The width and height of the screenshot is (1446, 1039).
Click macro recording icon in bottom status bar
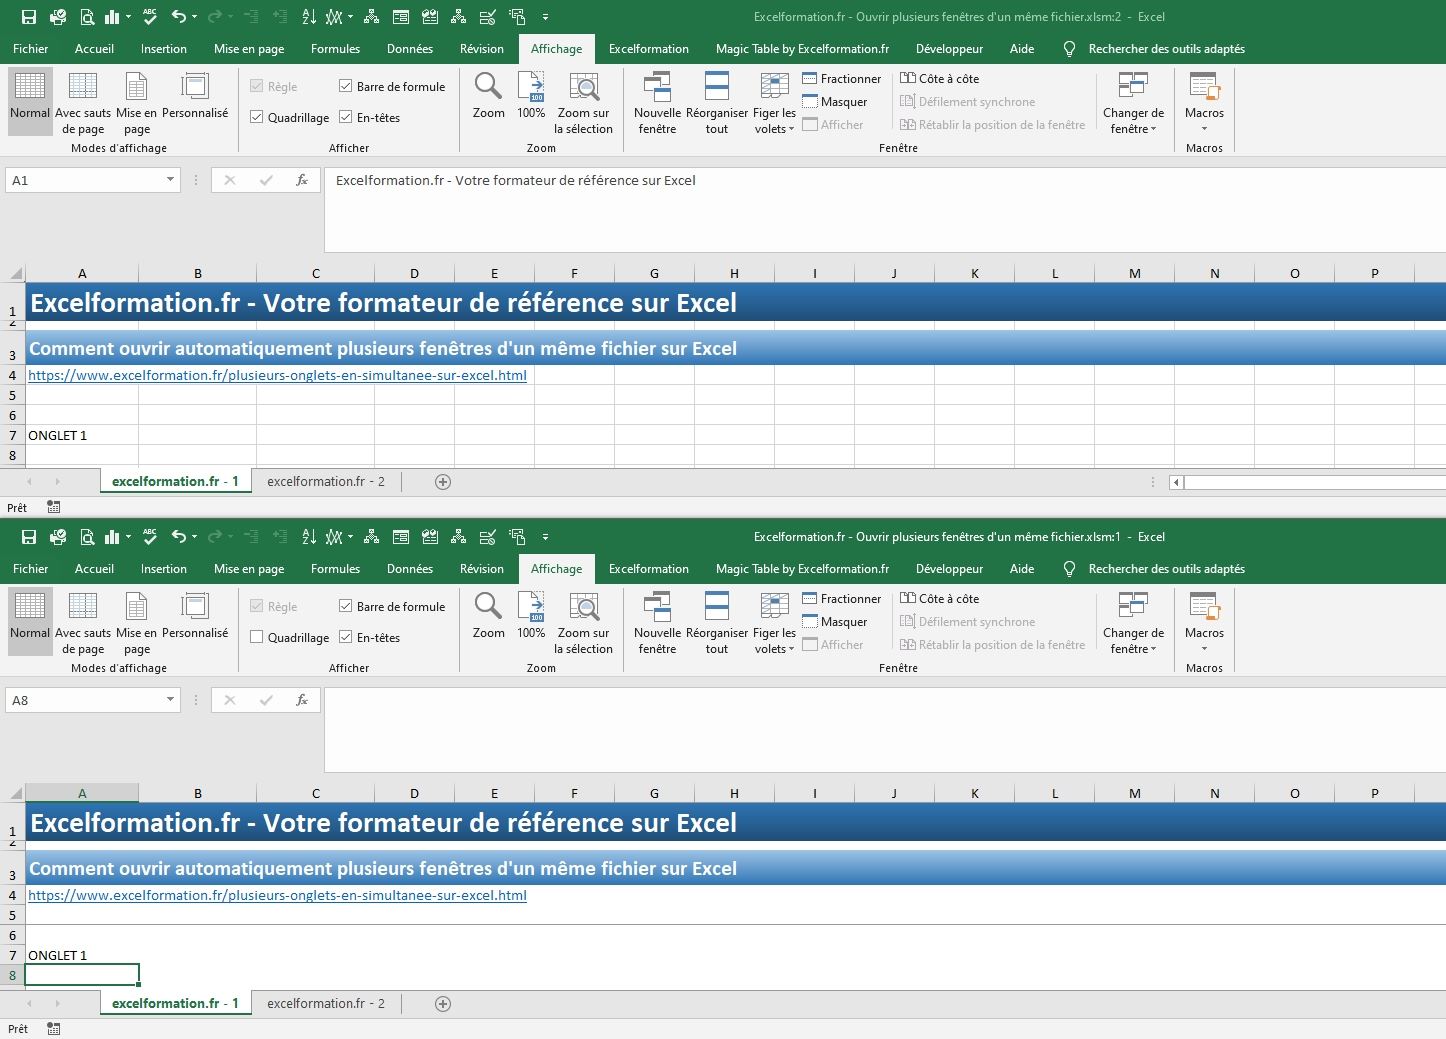(54, 1028)
